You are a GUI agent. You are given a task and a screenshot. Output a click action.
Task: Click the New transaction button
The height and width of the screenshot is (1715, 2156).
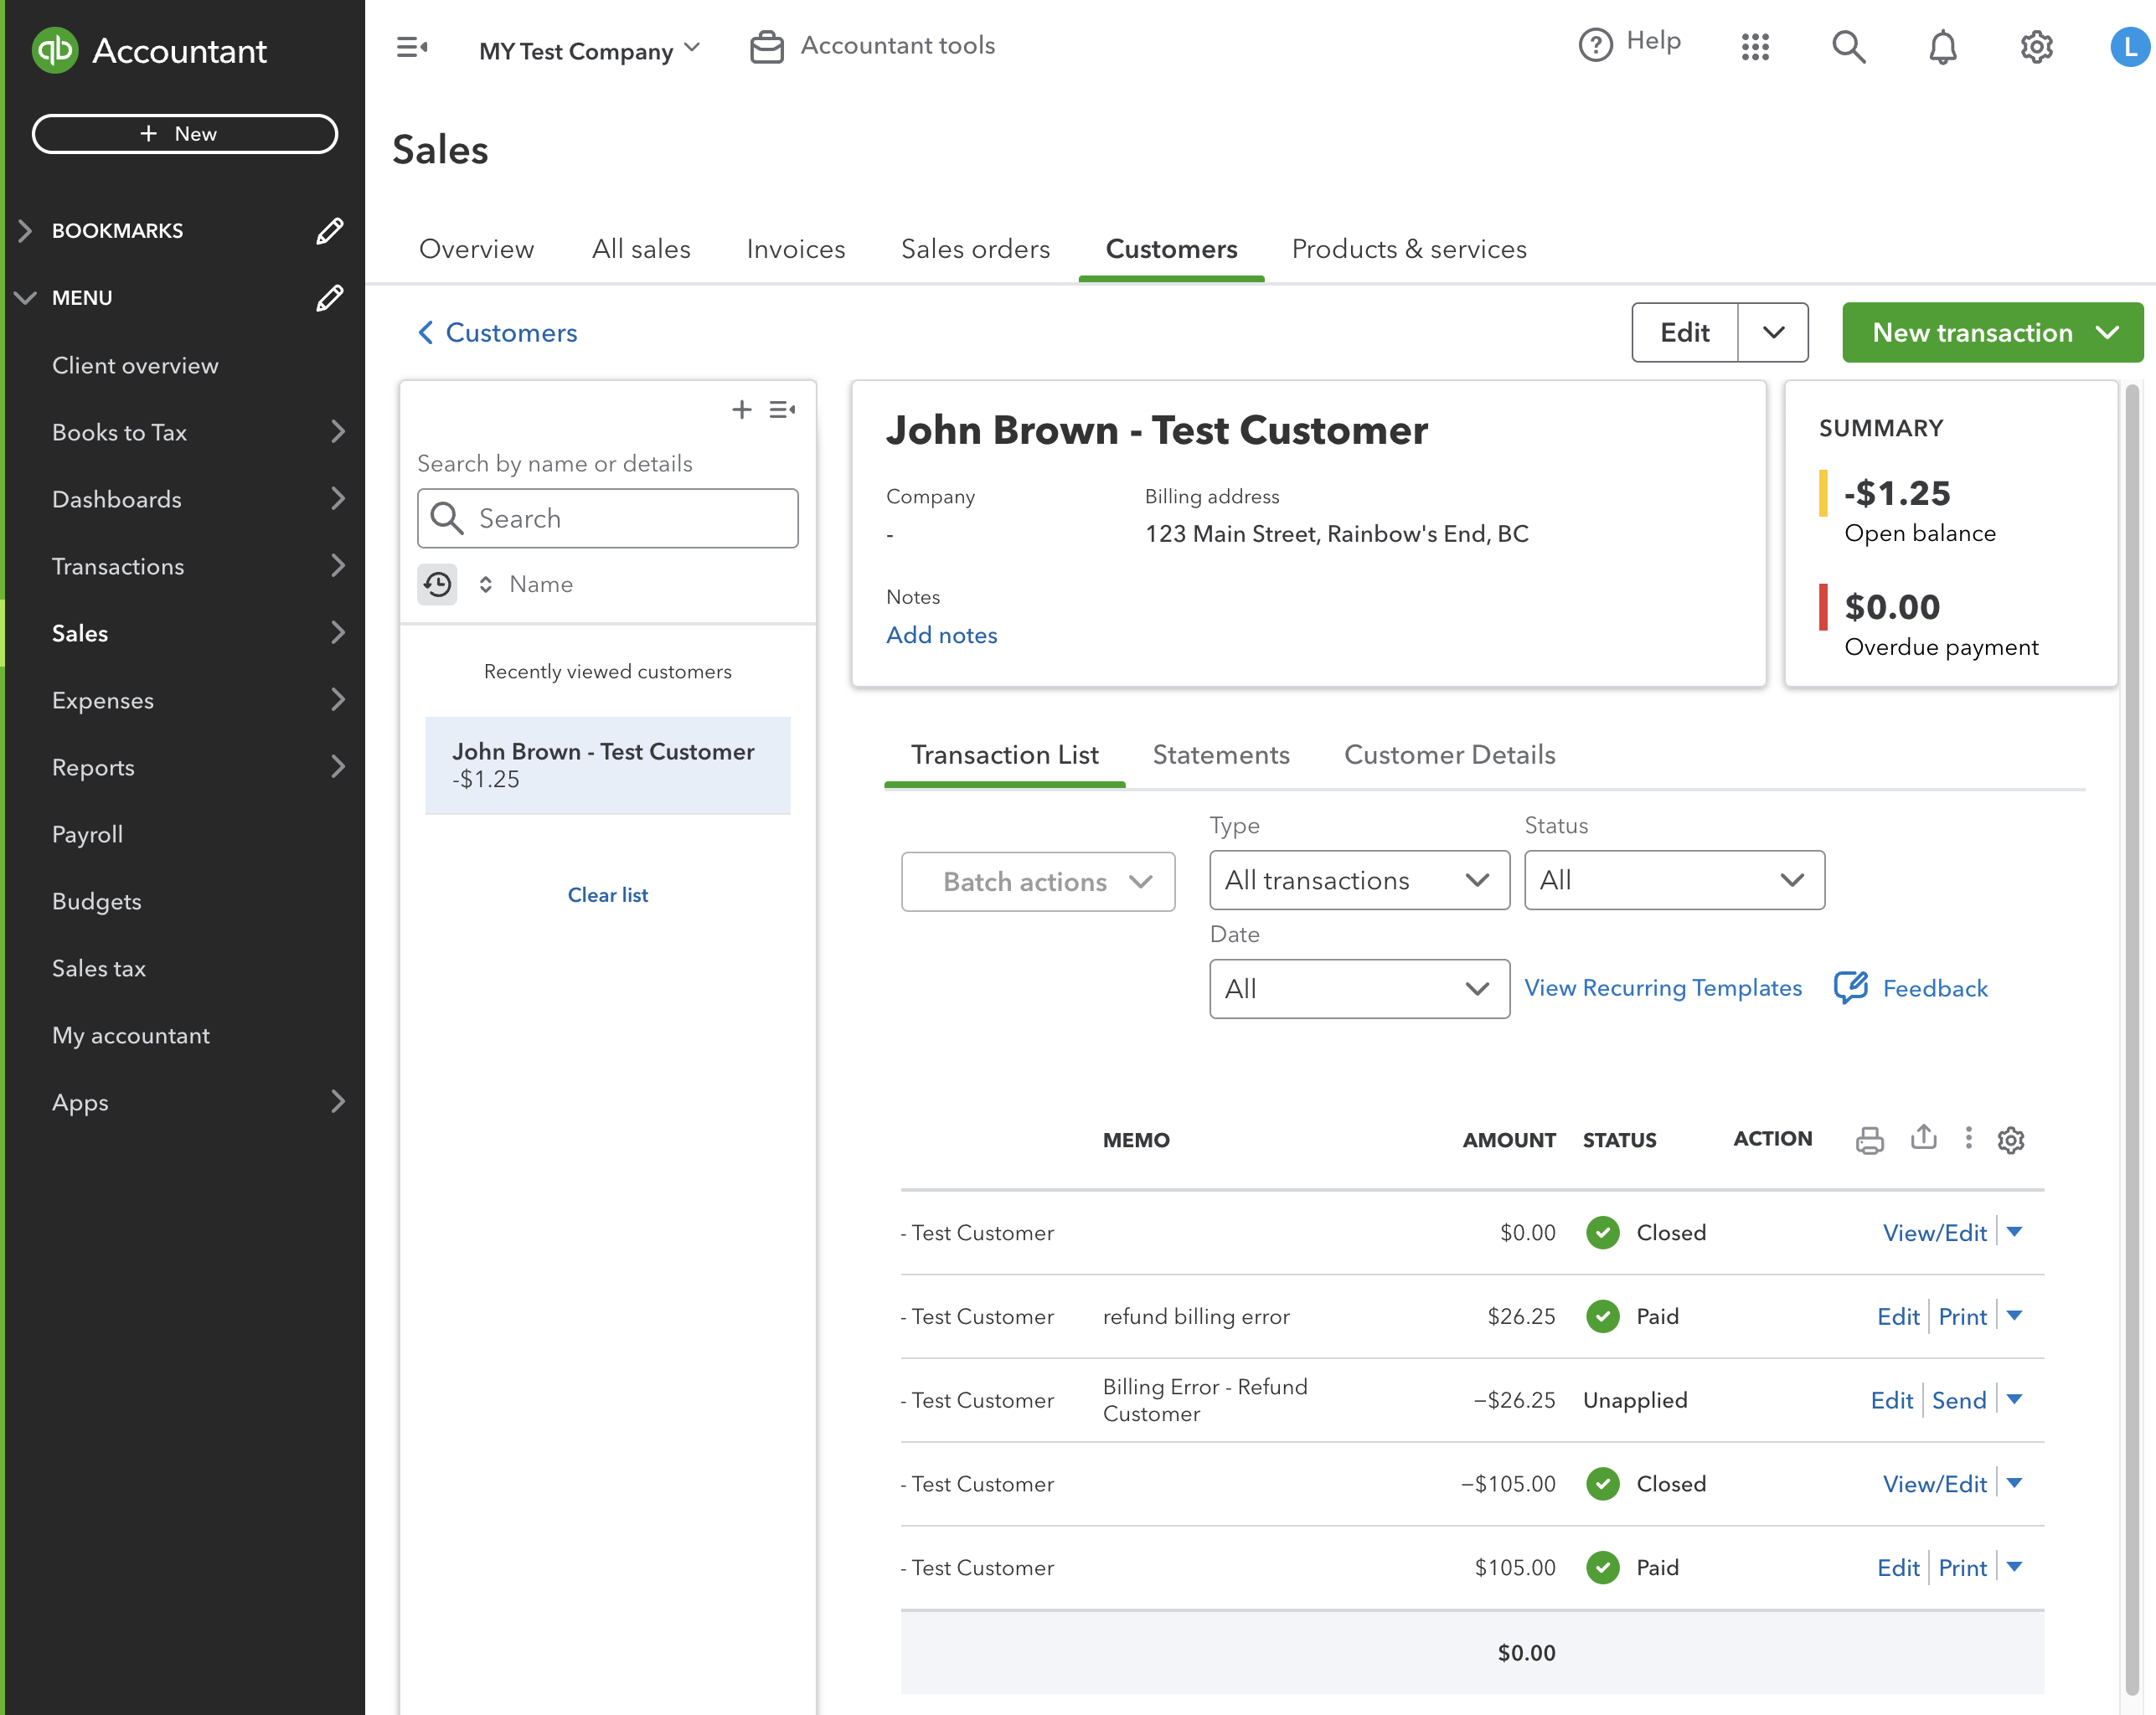[1993, 333]
